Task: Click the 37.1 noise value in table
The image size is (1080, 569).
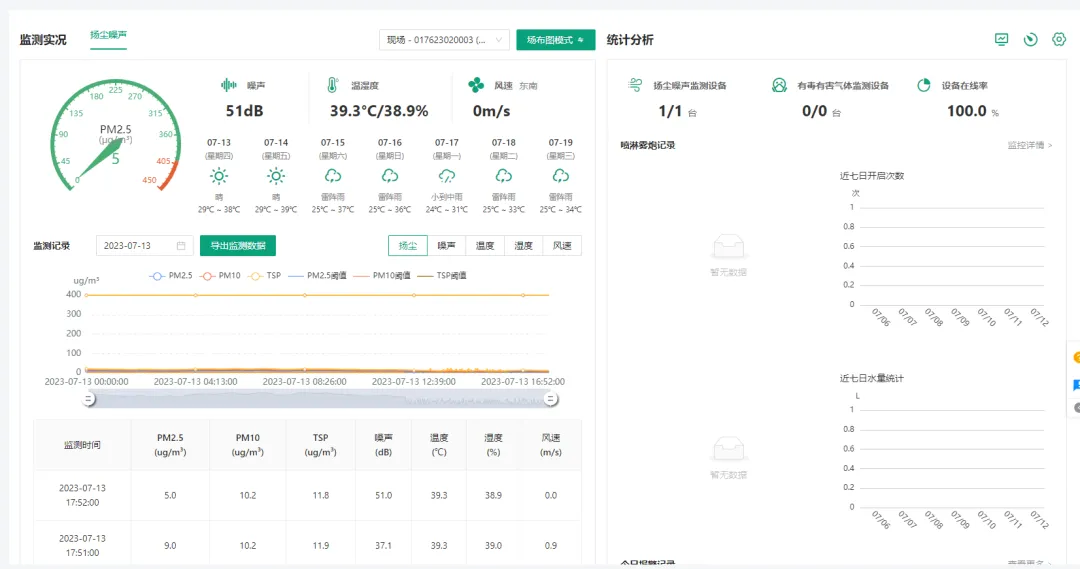Action: pos(384,546)
